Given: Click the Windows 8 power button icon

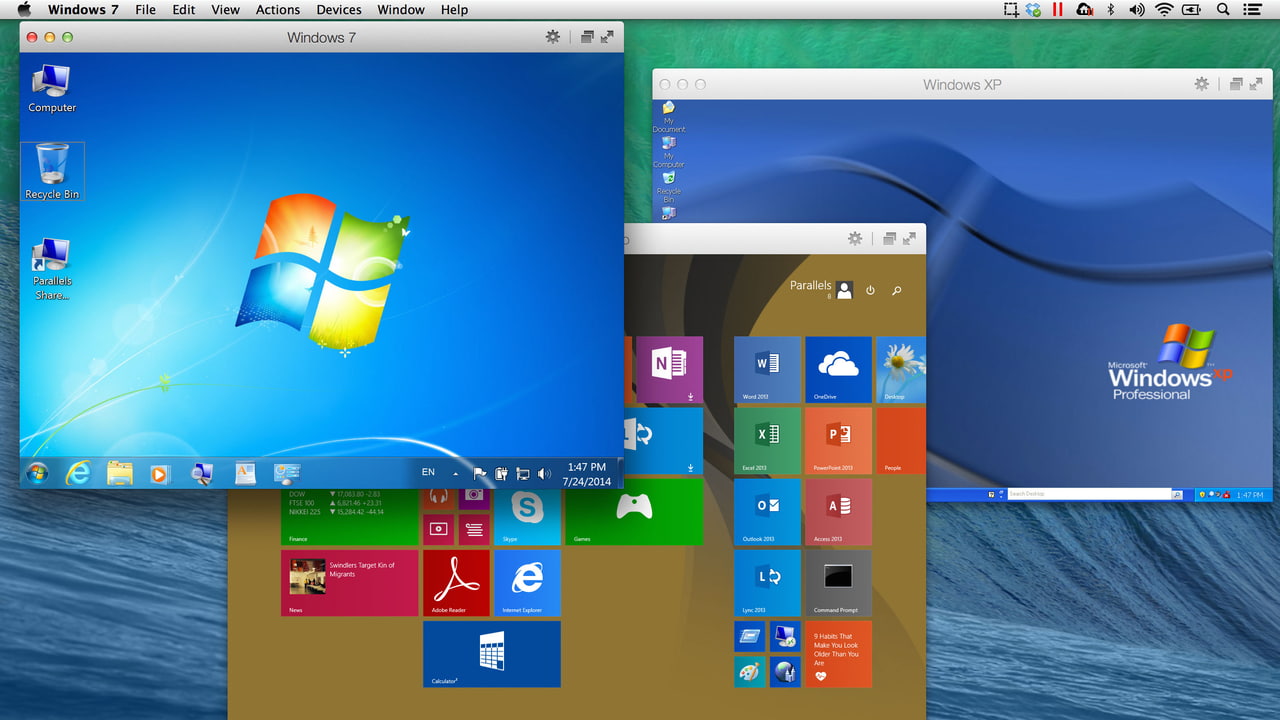Looking at the screenshot, I should pos(870,290).
